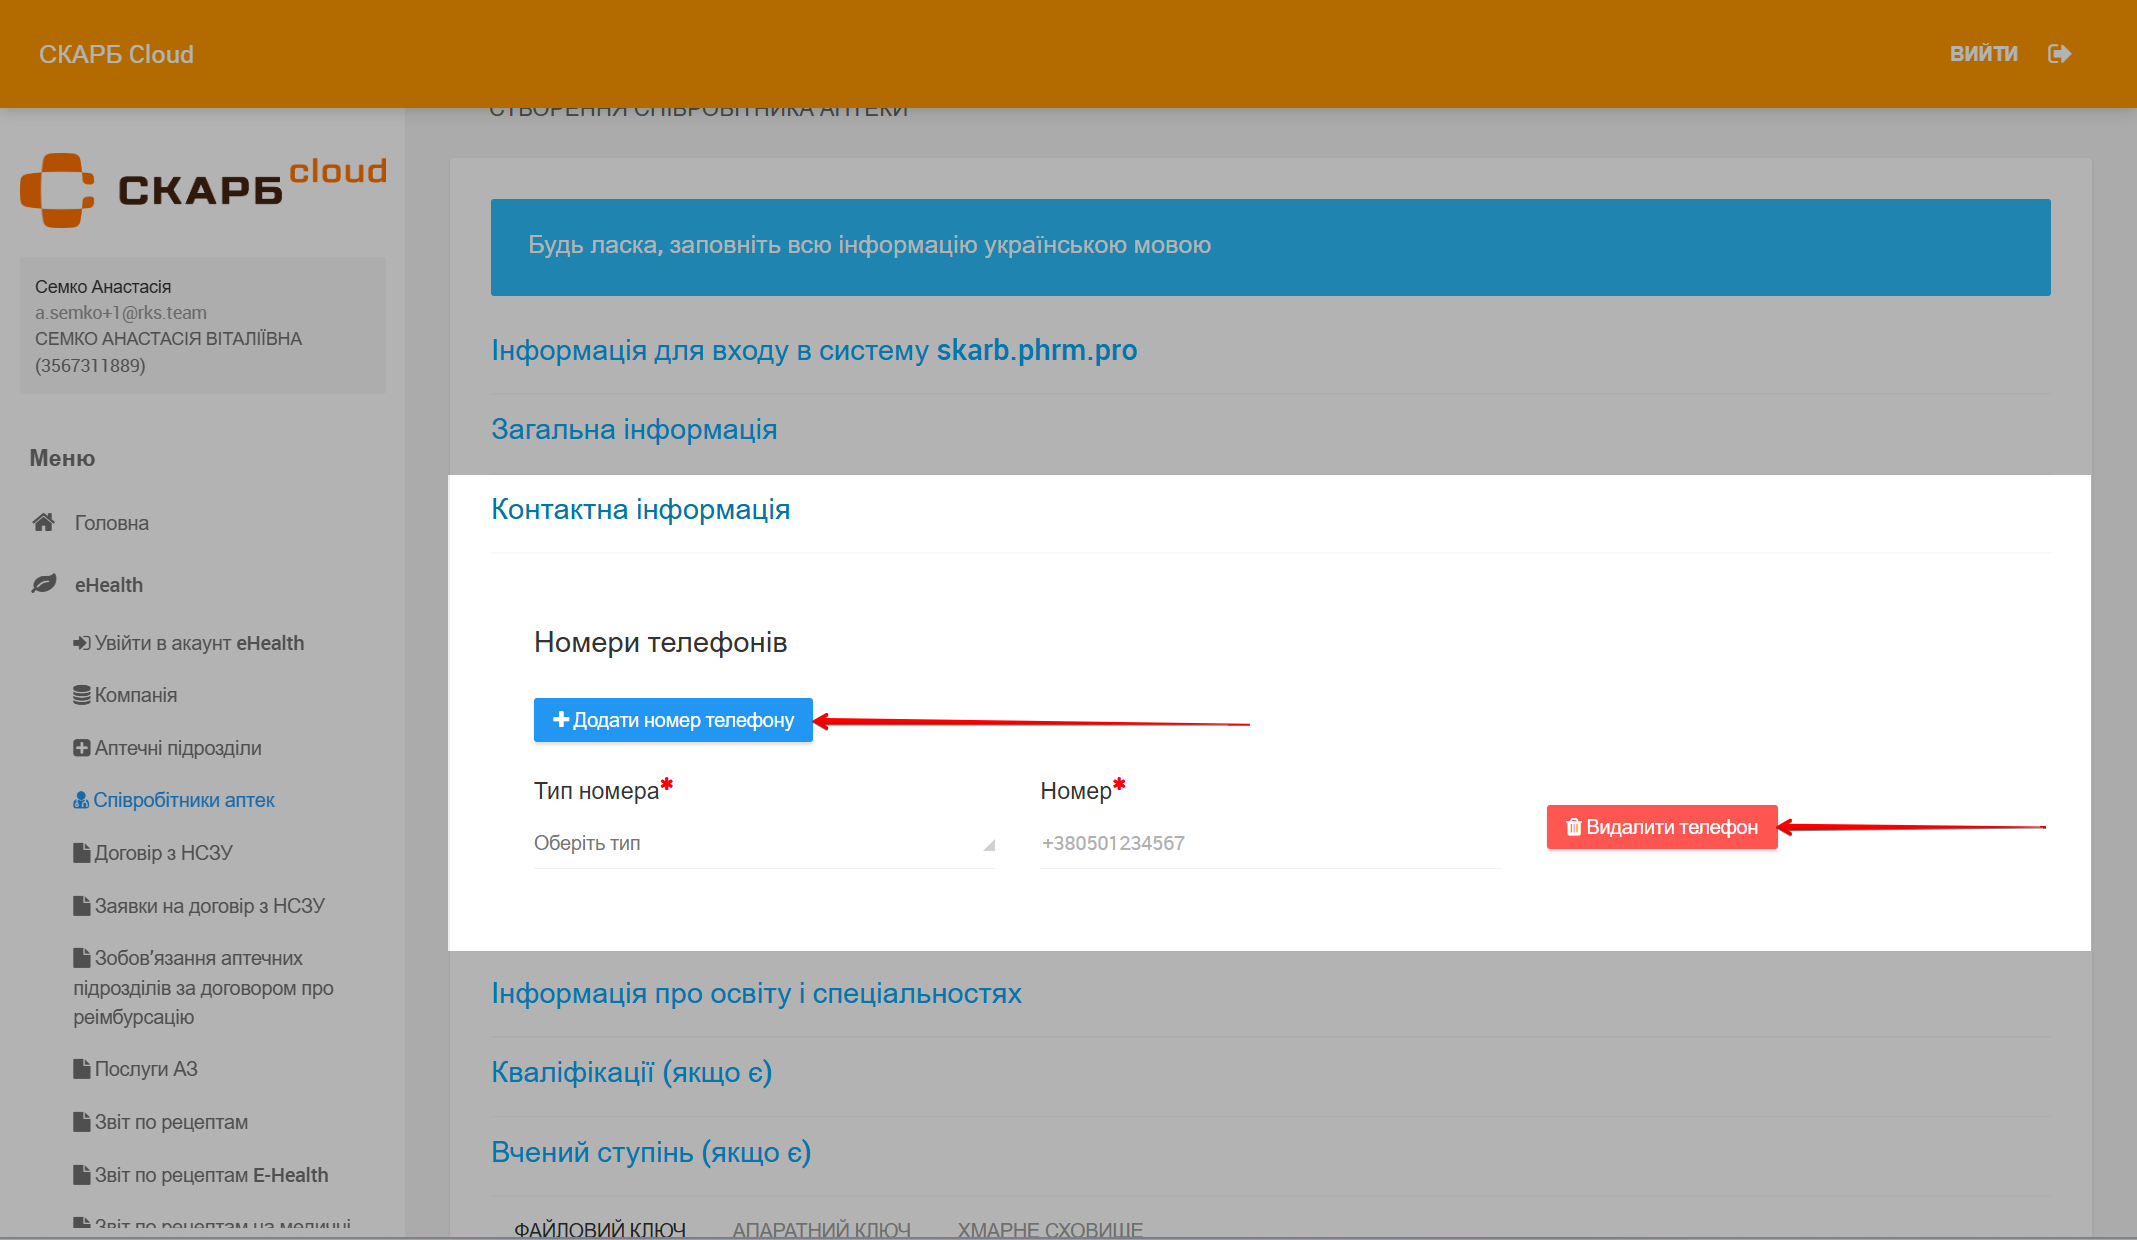Click the logout arrow icon
This screenshot has height=1240, width=2137.
pyautogui.click(x=2059, y=54)
